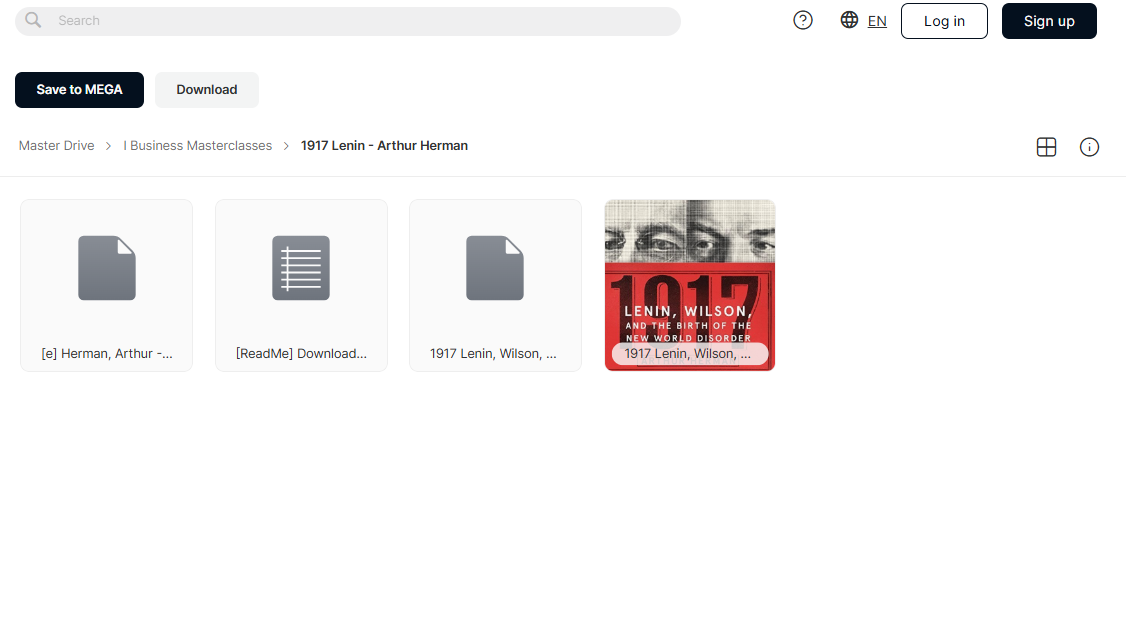
Task: Select the [ReadMe] Download text file icon
Action: click(301, 268)
